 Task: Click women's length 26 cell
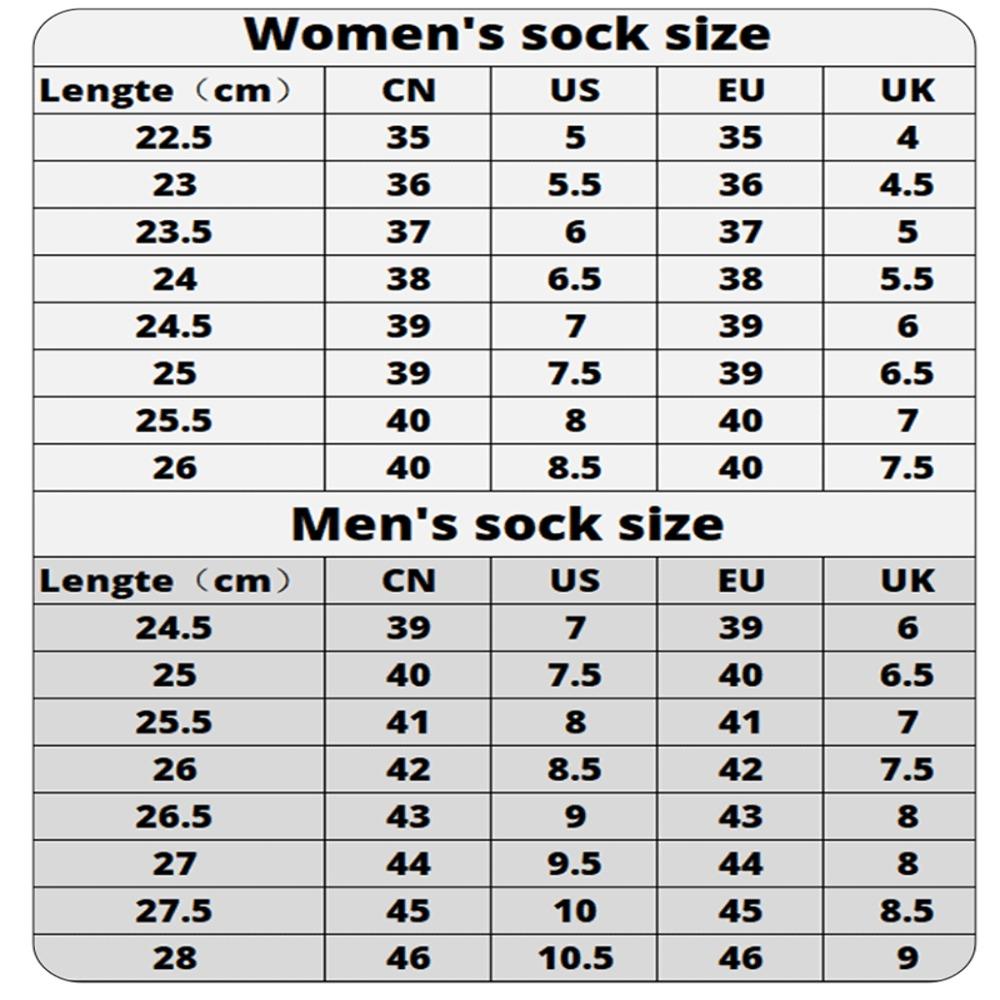click(x=179, y=468)
